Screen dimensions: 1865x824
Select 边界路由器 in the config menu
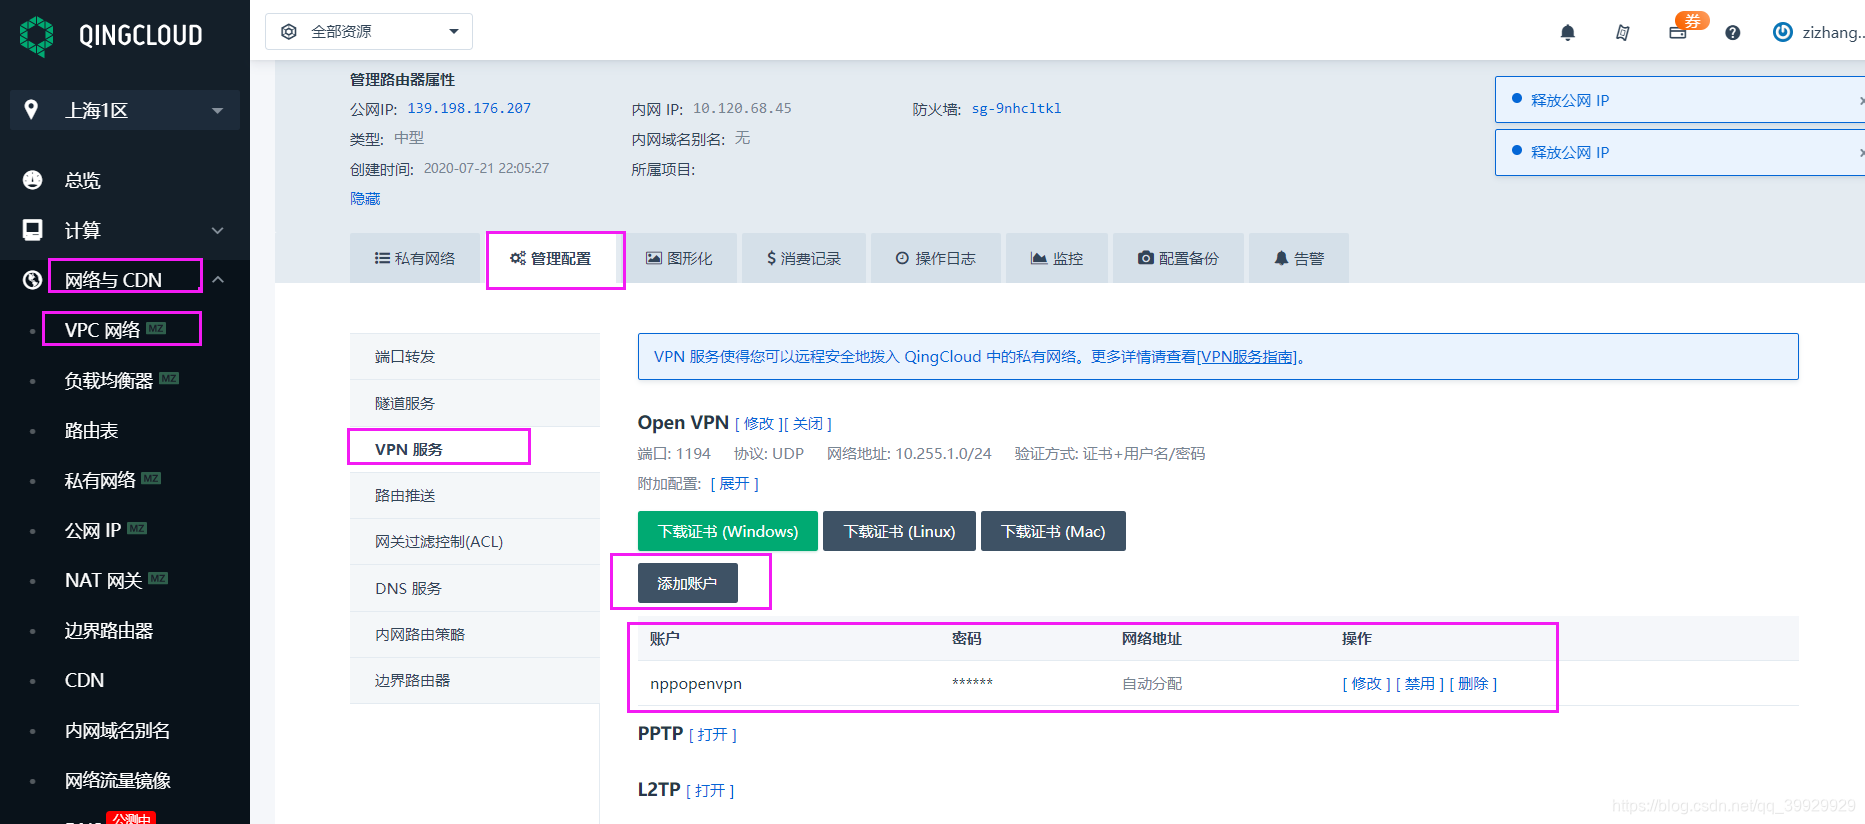point(475,680)
